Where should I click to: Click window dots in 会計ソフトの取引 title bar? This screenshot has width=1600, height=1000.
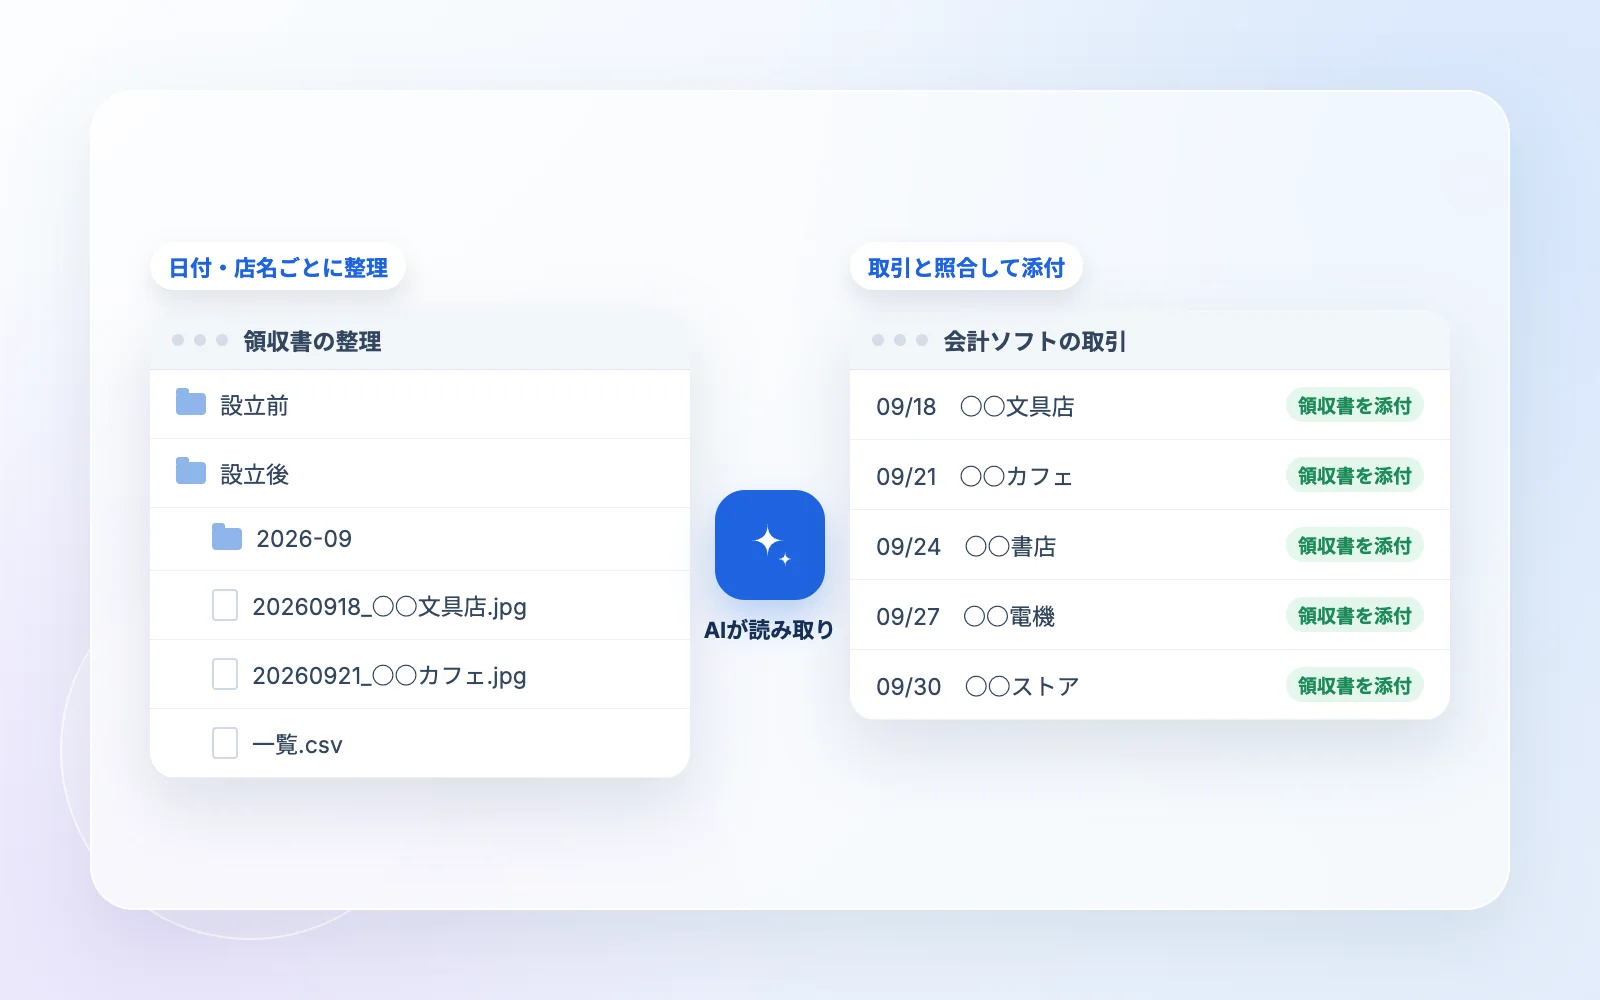pos(900,340)
